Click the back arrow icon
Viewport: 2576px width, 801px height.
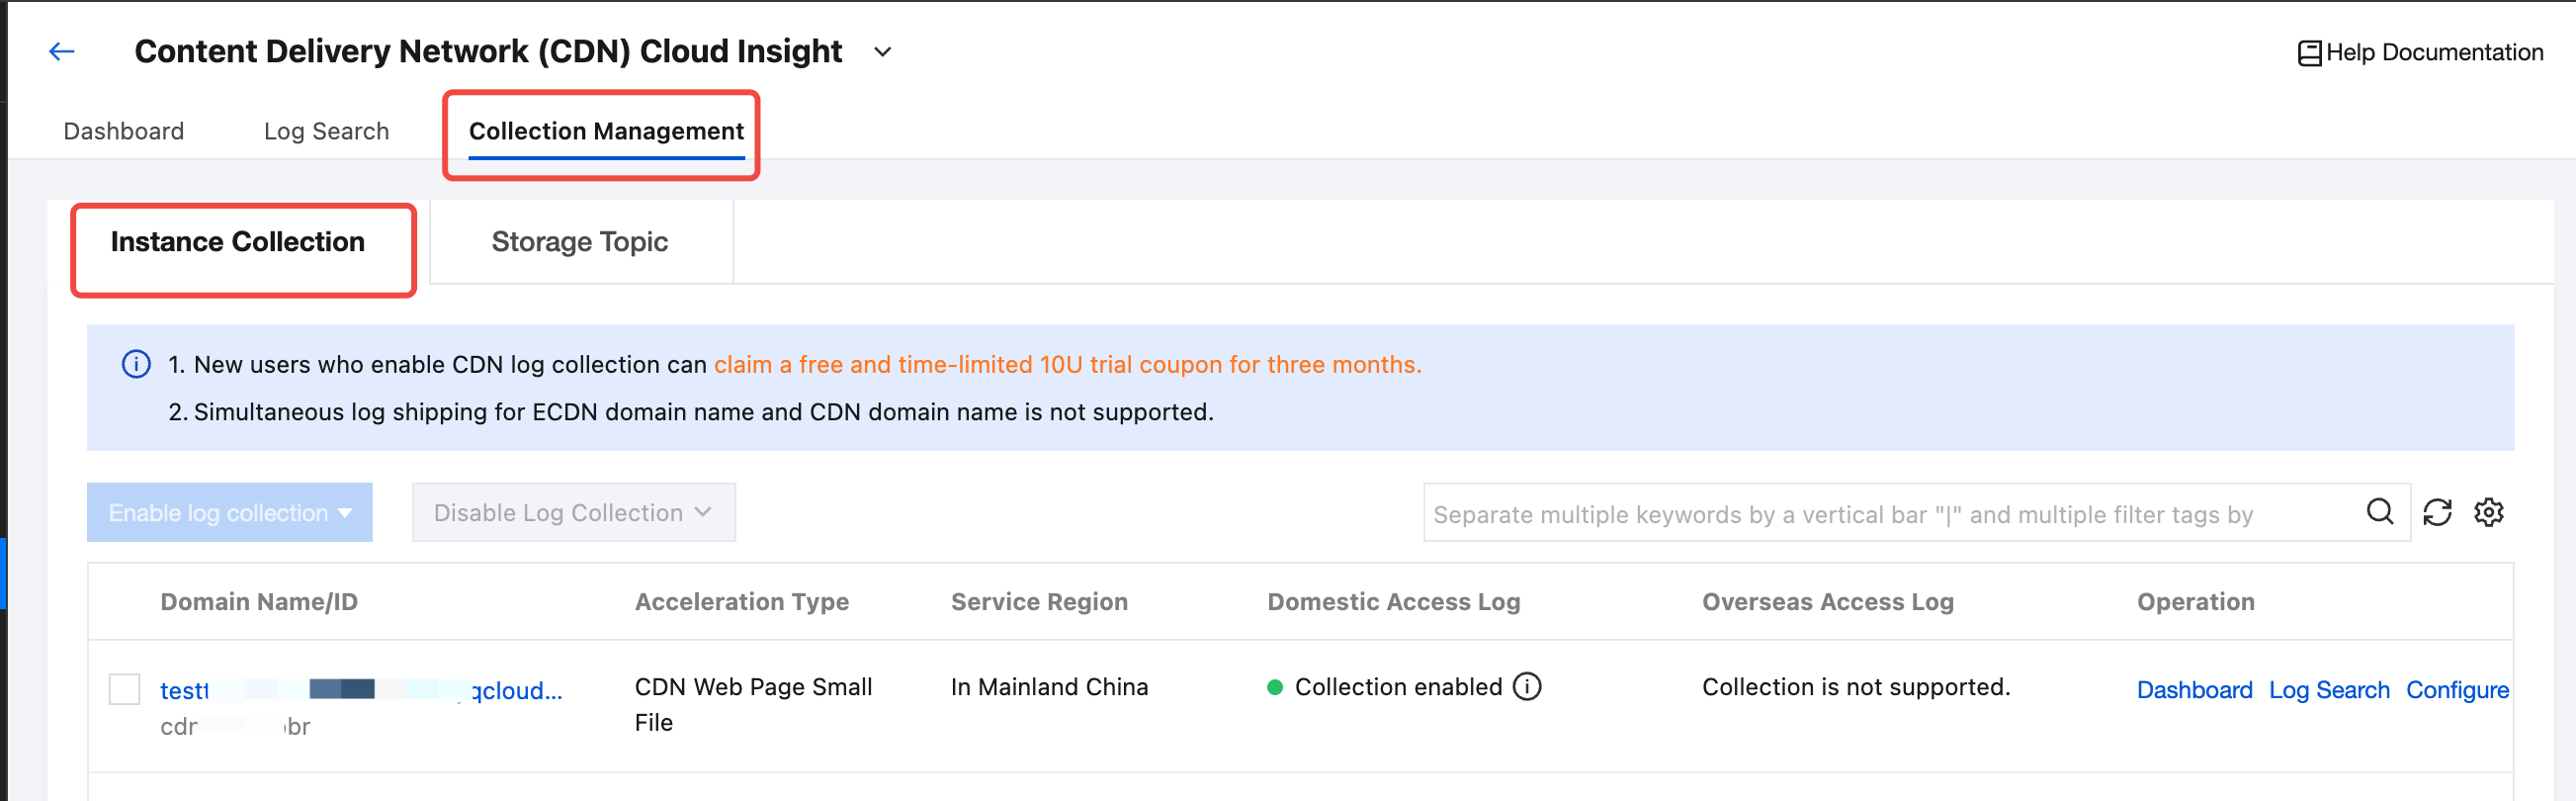point(62,52)
